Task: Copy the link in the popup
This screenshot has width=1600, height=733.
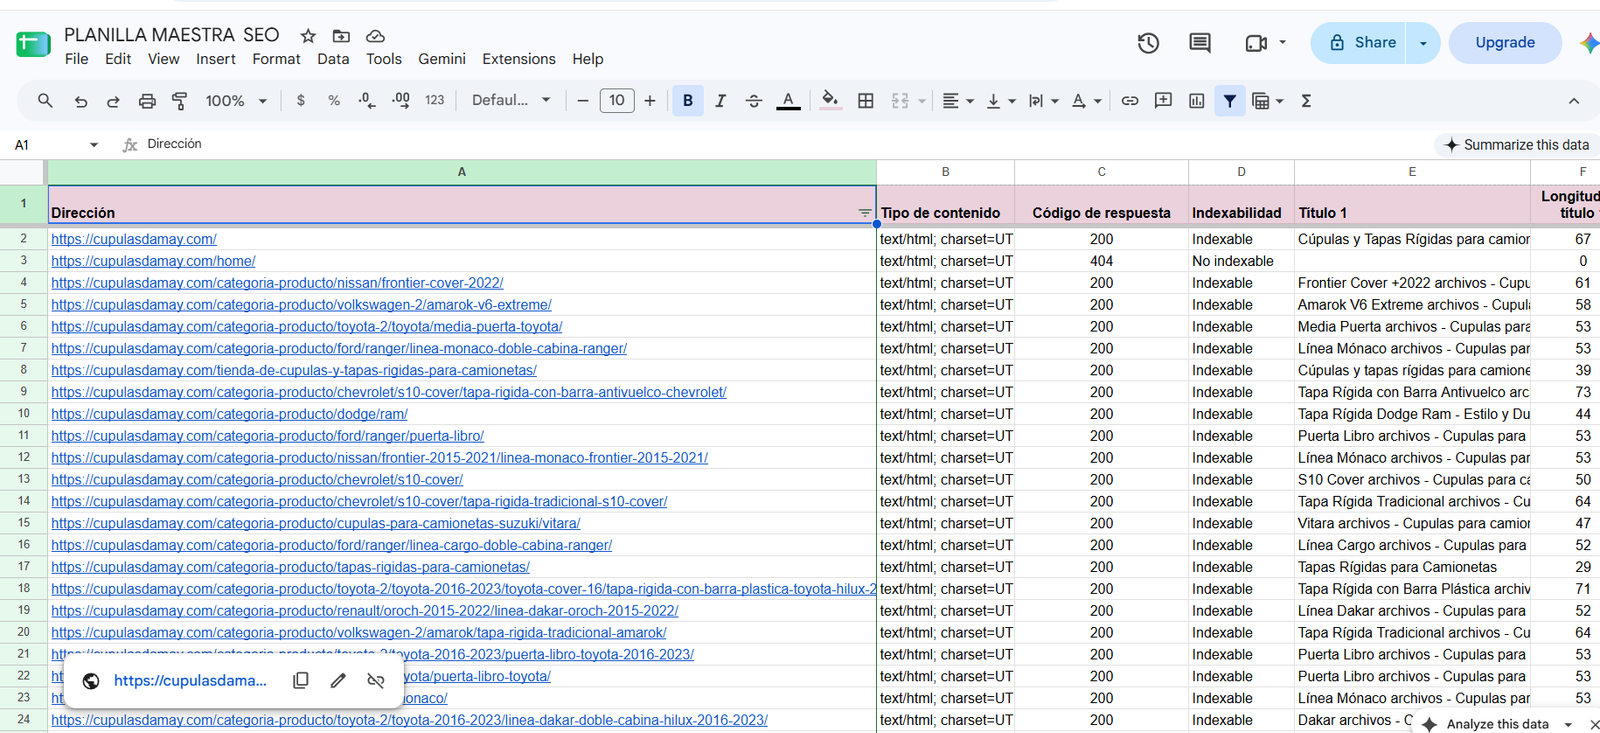Action: coord(300,681)
